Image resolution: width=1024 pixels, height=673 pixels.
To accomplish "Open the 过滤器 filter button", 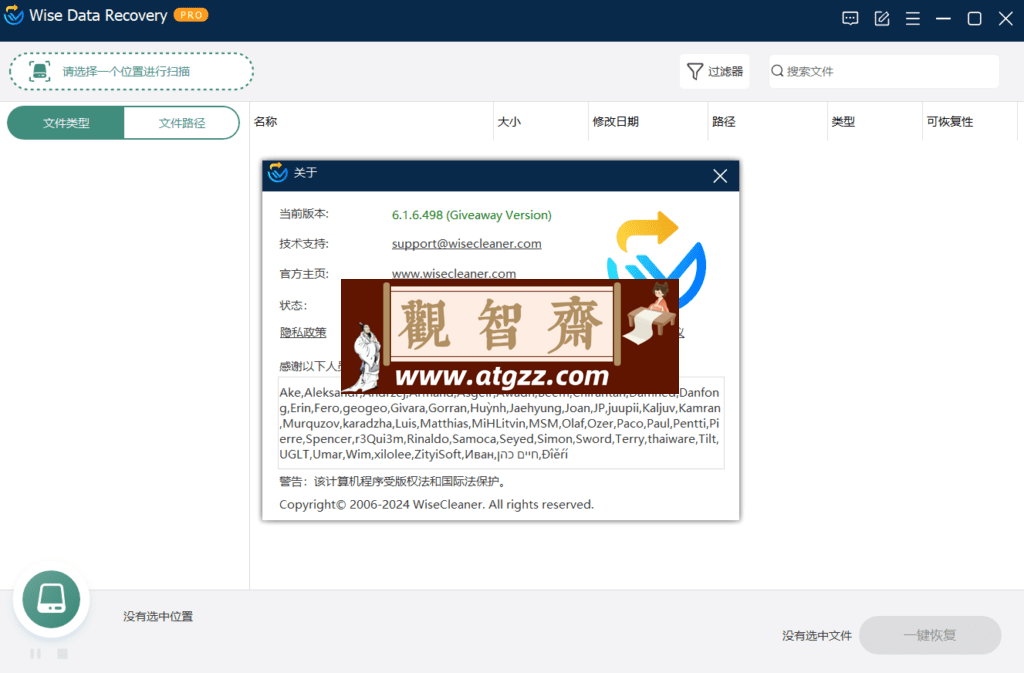I will pyautogui.click(x=714, y=71).
